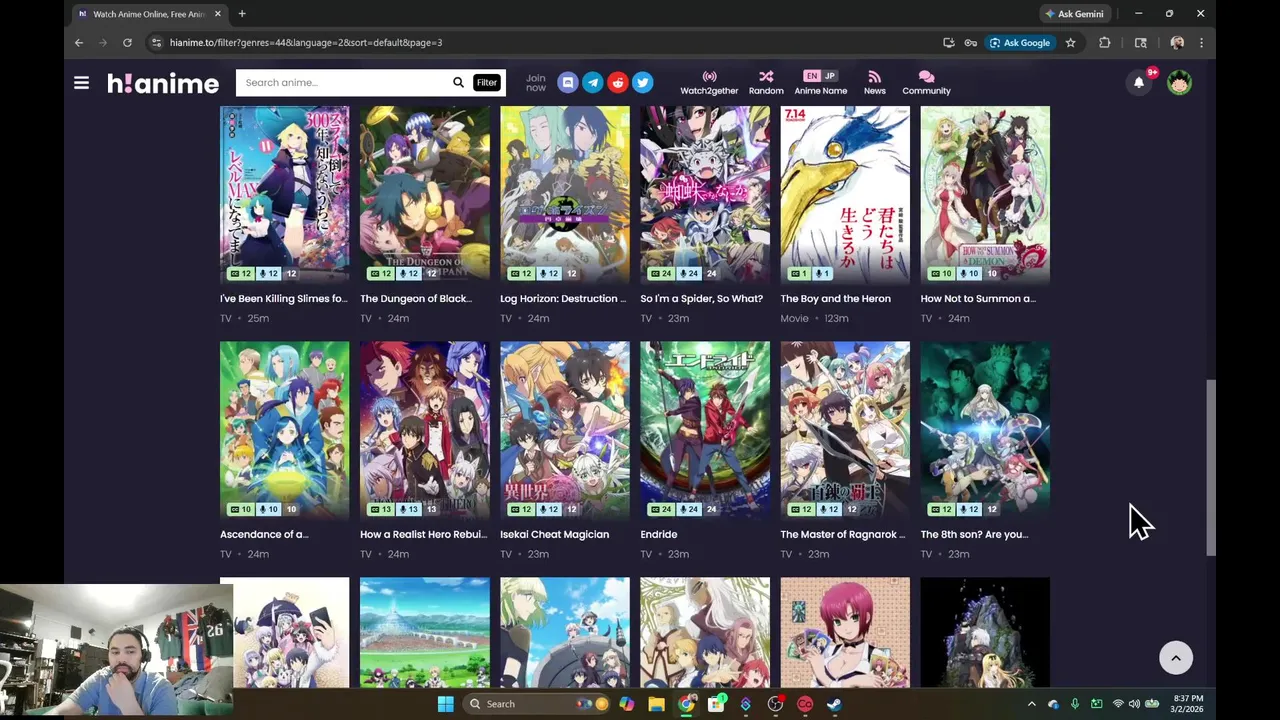The image size is (1280, 720).
Task: Bookmark this page with the star
Action: click(x=1070, y=43)
